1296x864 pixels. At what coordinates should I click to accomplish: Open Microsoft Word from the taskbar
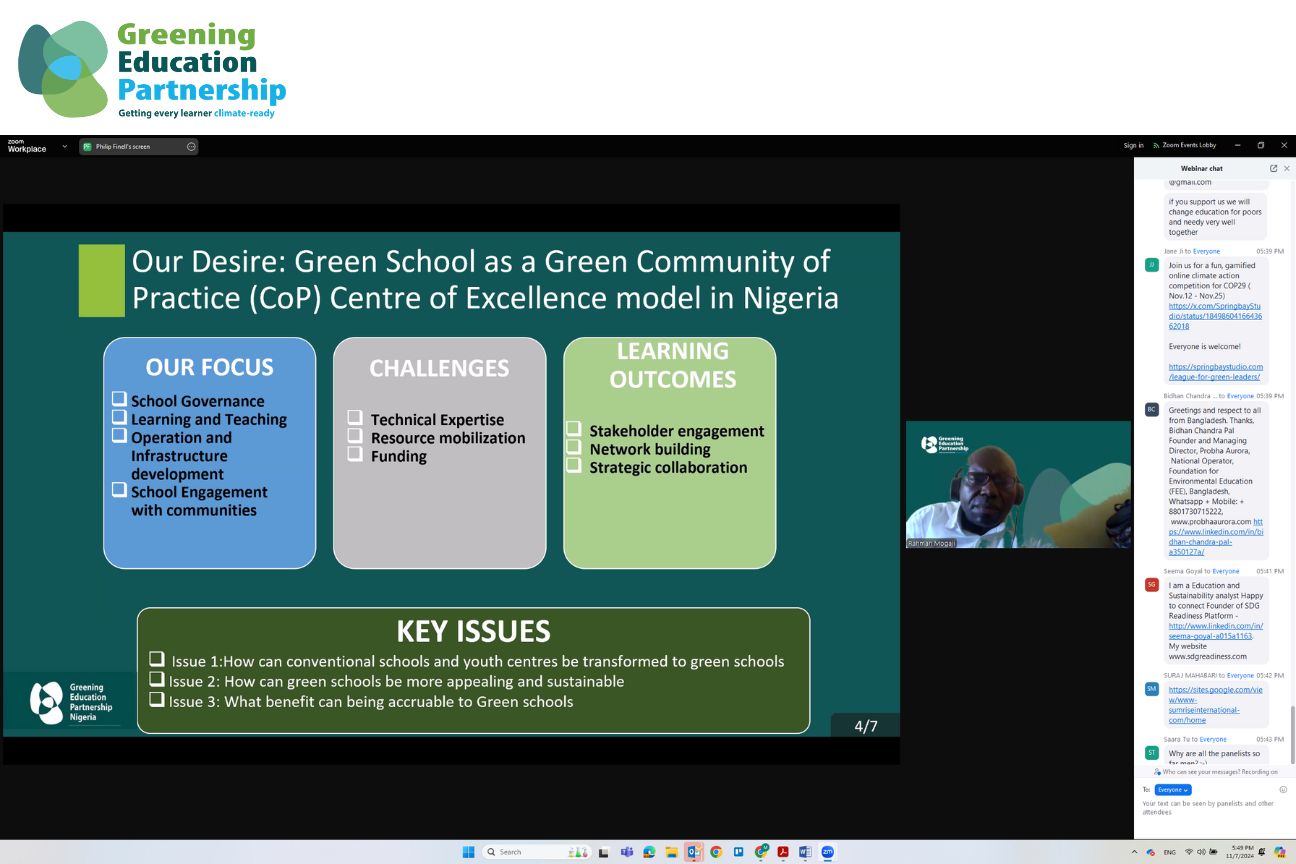pos(805,852)
